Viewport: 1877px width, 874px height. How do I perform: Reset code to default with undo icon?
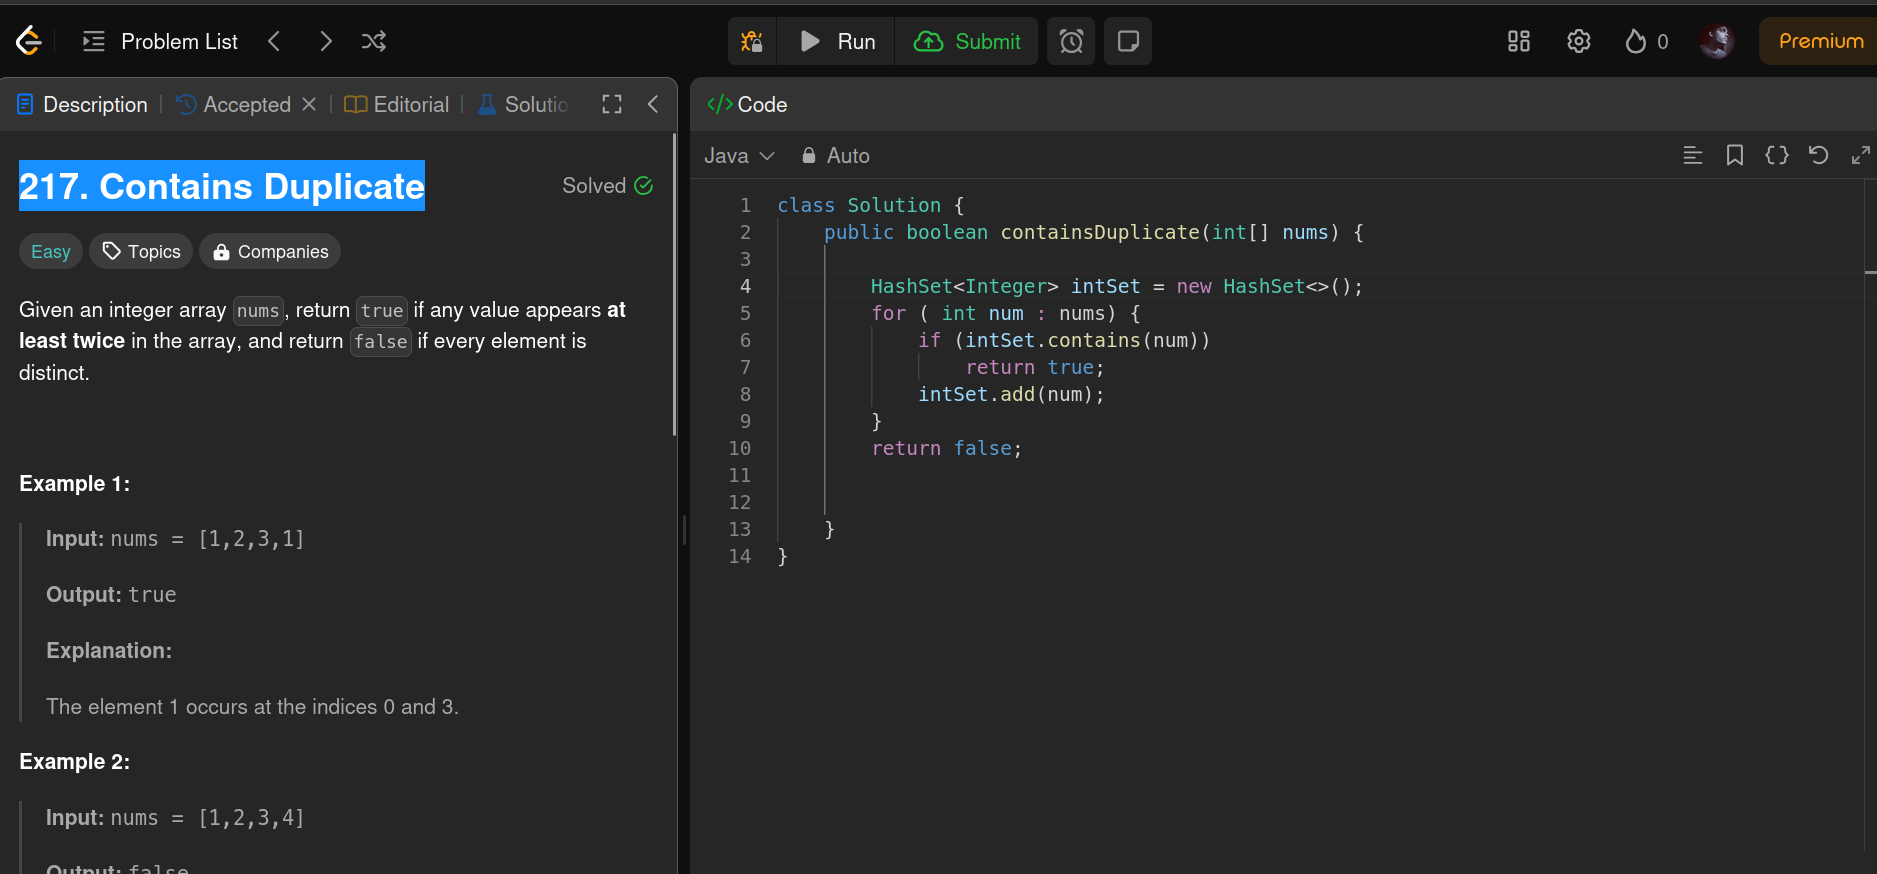(x=1818, y=155)
